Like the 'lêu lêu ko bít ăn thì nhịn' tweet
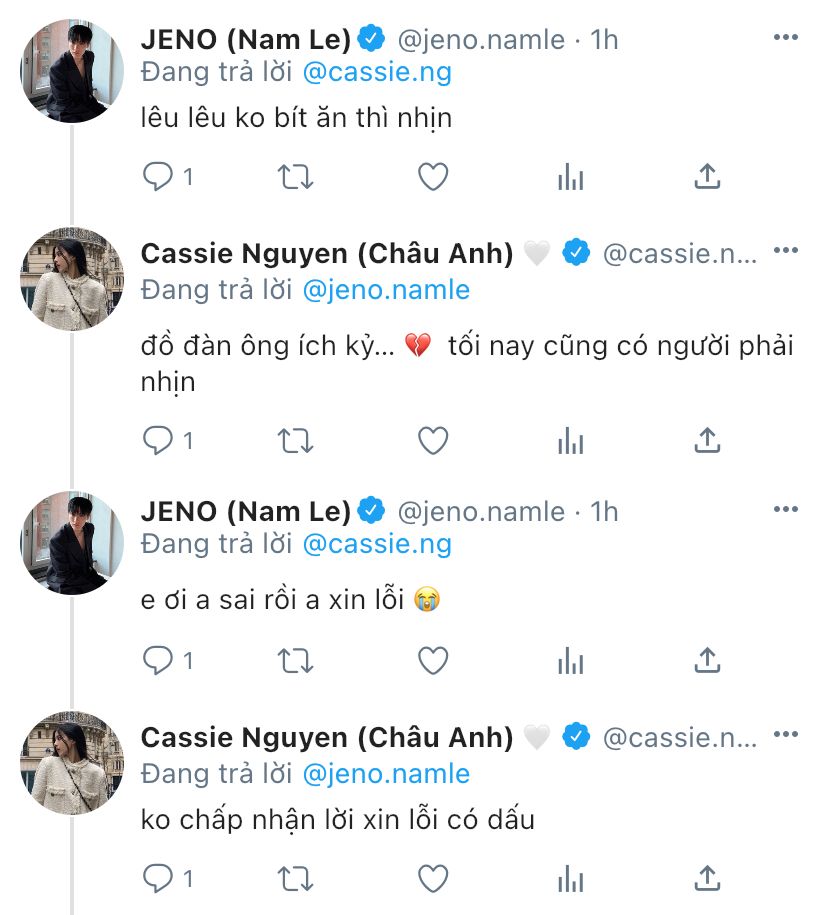The width and height of the screenshot is (828, 915). tap(432, 178)
